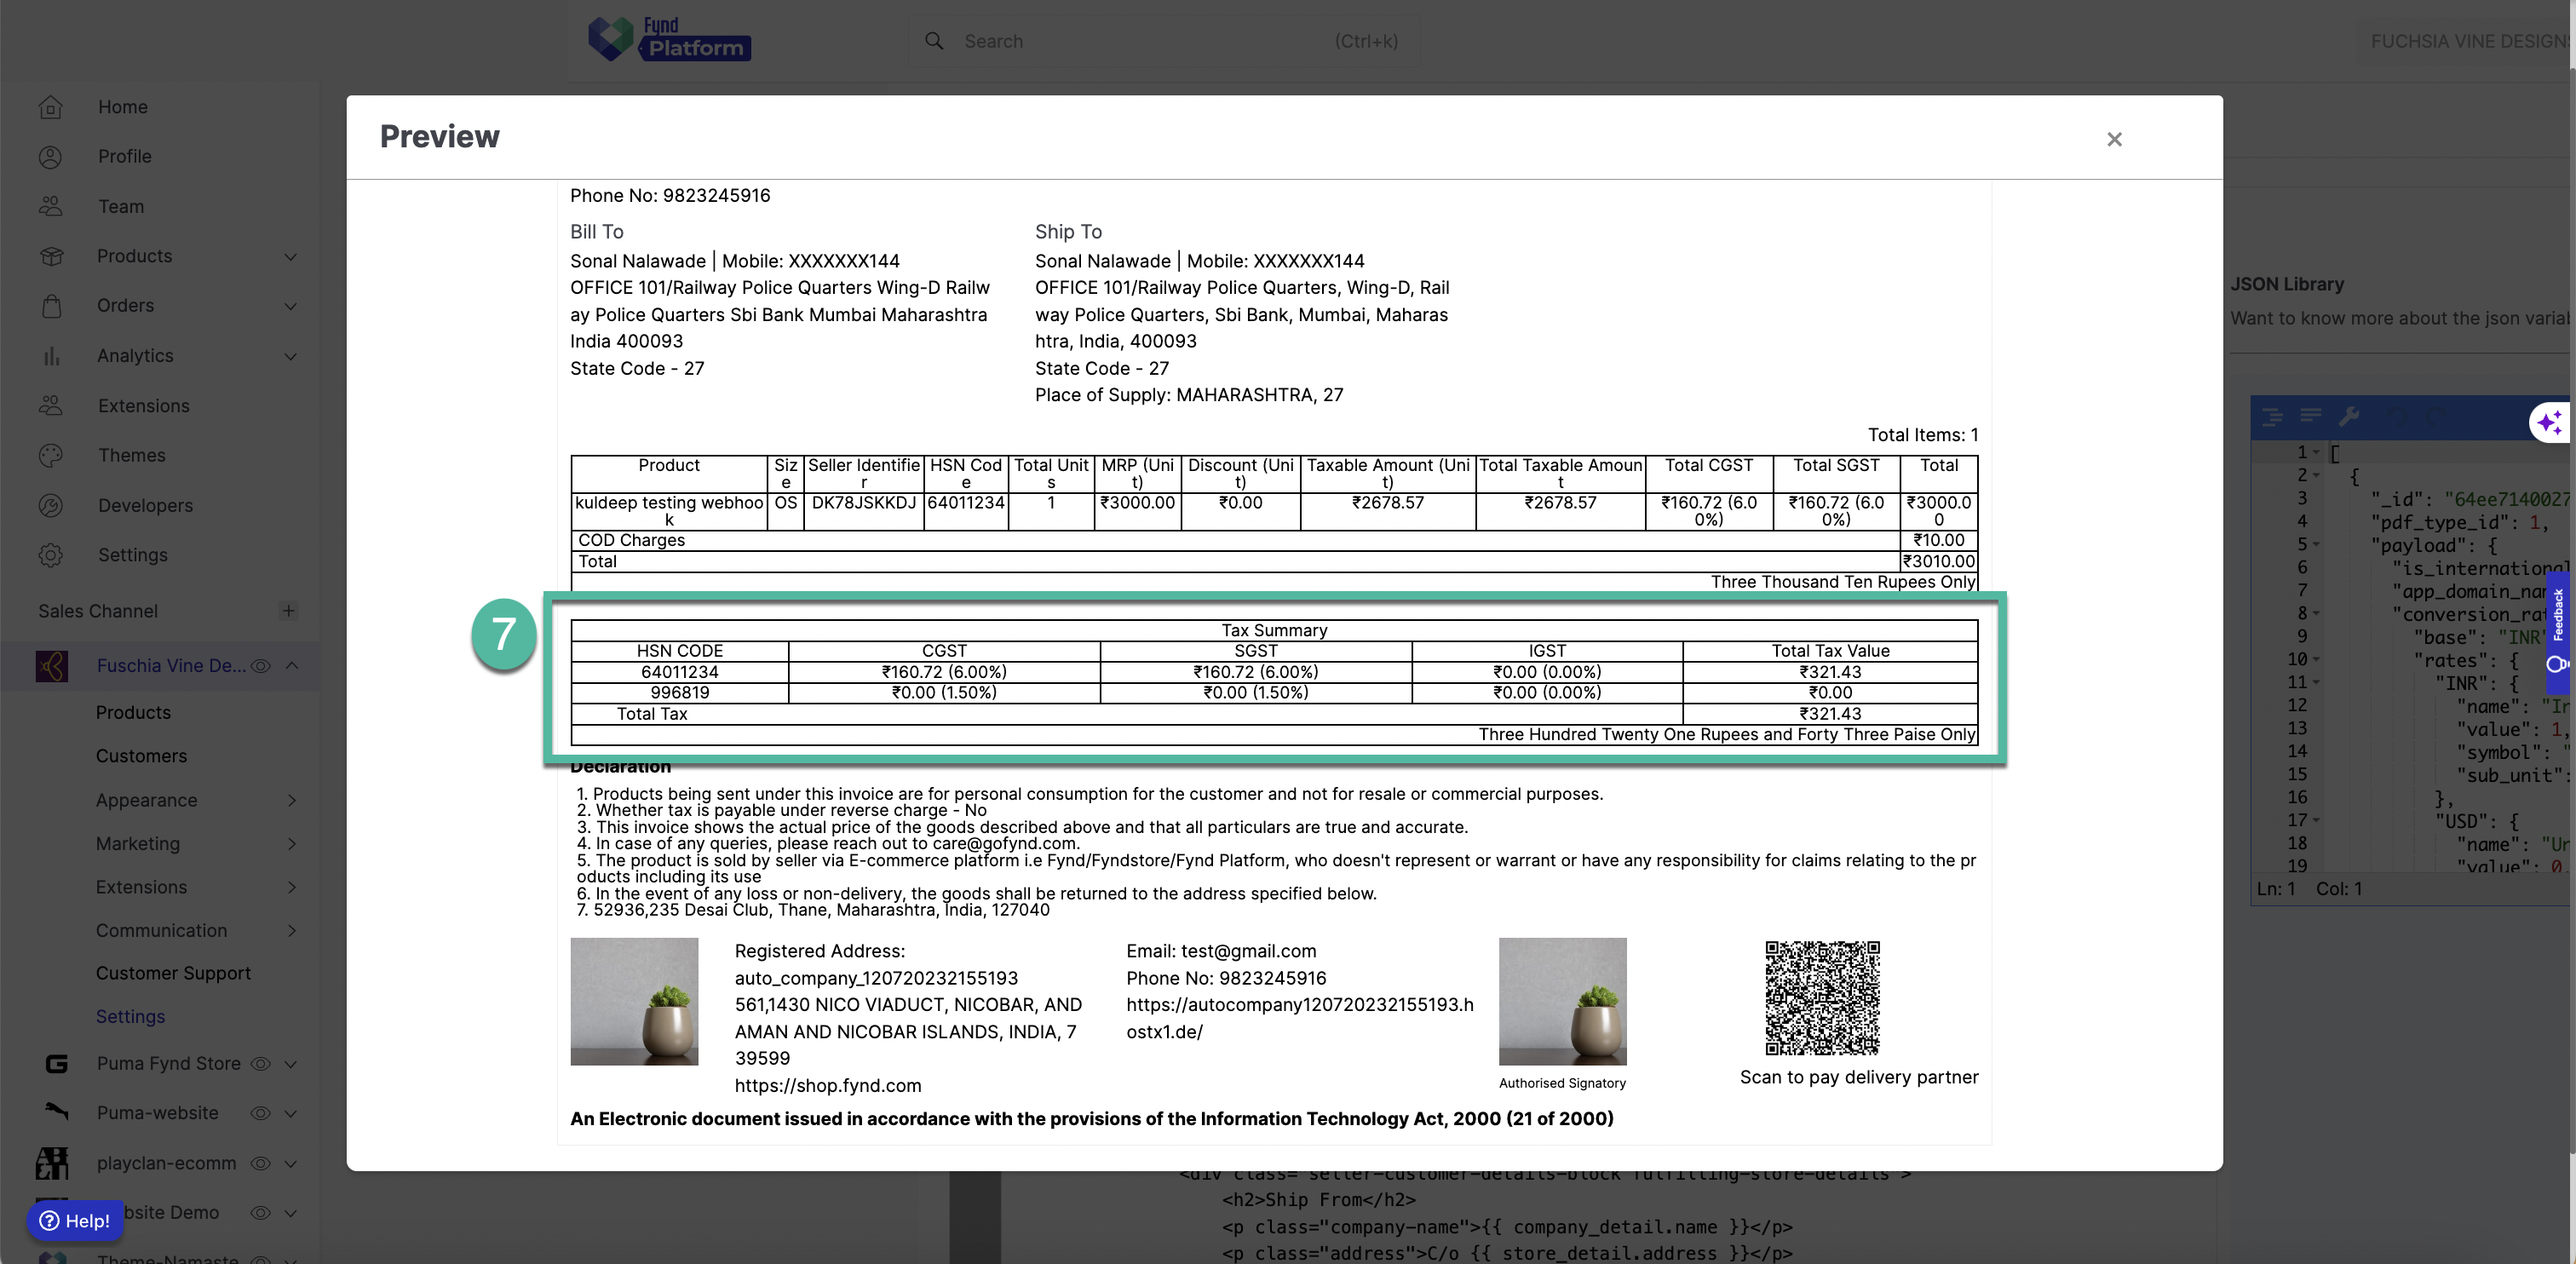Click the search magnifier icon
Screen dimensions: 2576x1264
coord(934,41)
